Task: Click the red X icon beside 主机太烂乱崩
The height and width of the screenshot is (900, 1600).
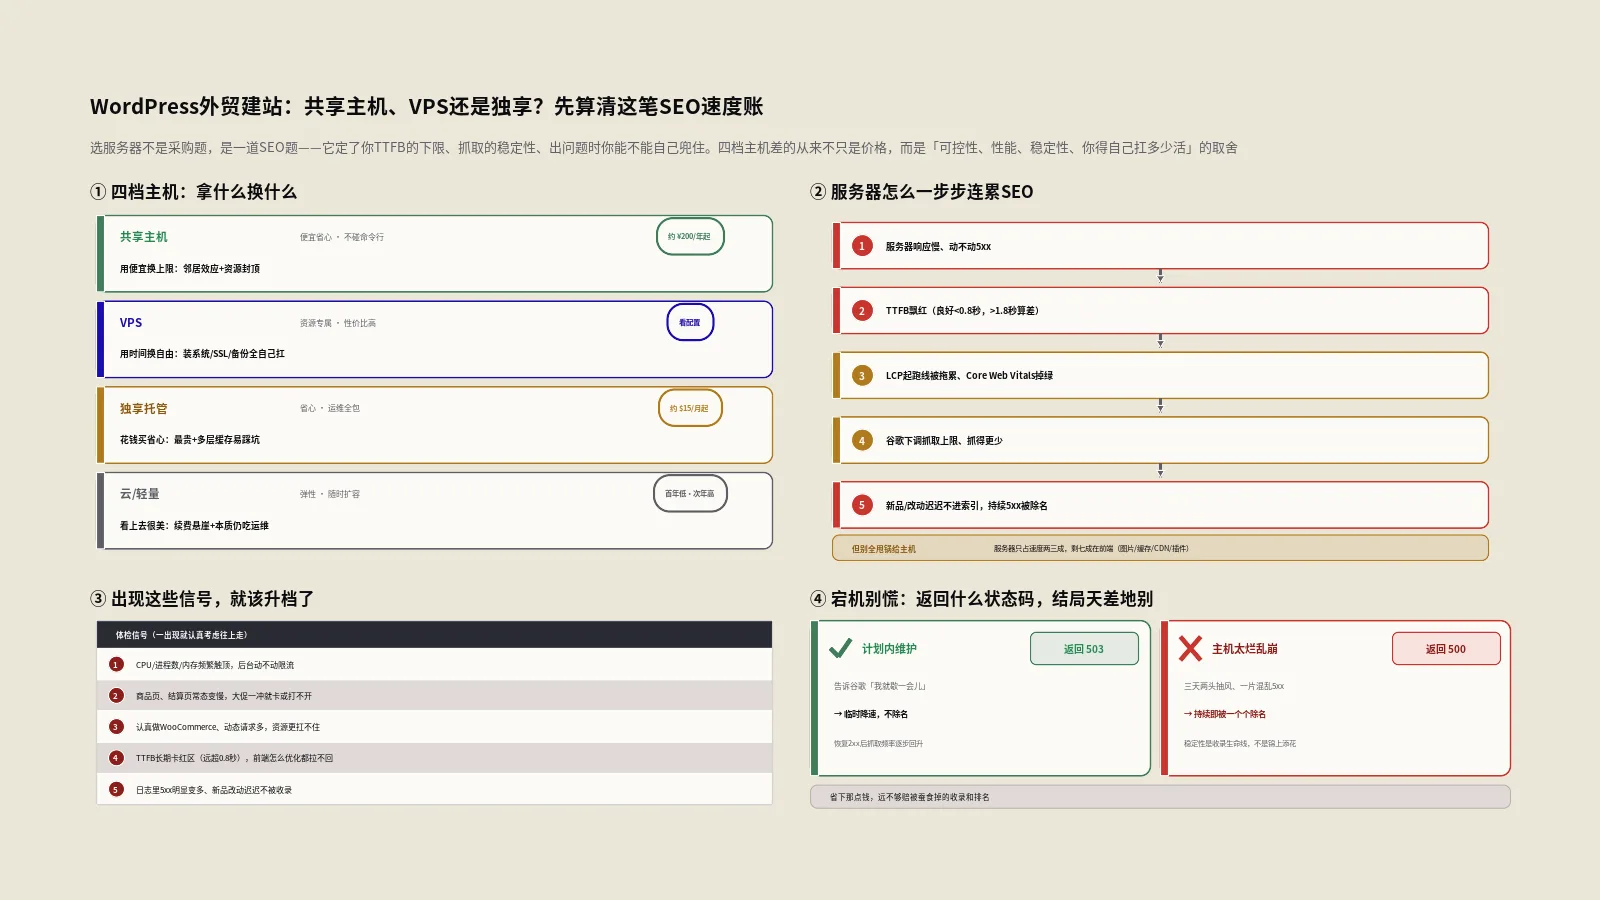Action: click(x=1190, y=648)
